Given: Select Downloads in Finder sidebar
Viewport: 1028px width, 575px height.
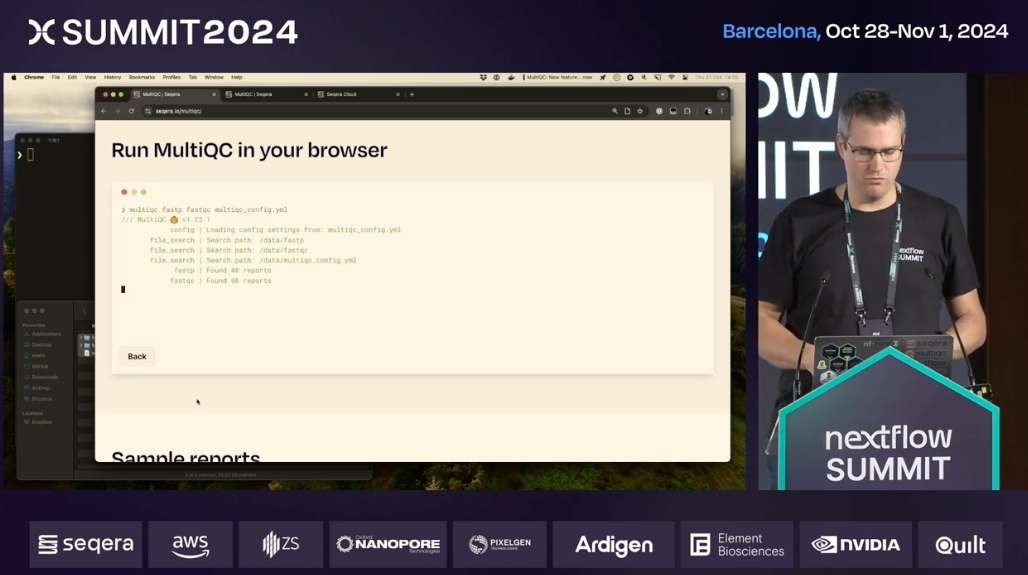Looking at the screenshot, I should [x=44, y=377].
